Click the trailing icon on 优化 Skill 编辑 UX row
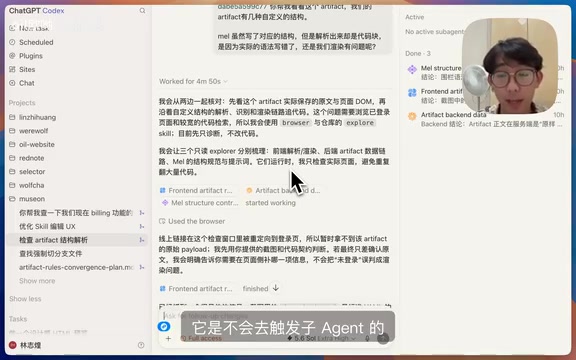The width and height of the screenshot is (576, 360). (x=141, y=226)
